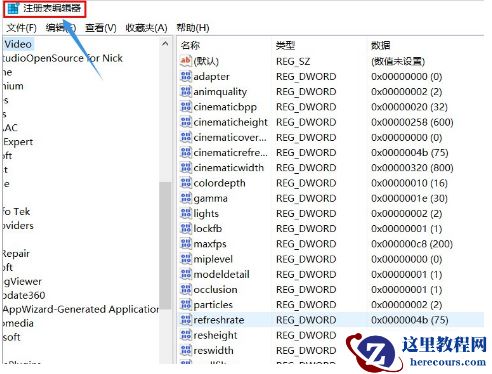The height and width of the screenshot is (374, 492).
Task: Click the lights DWORD icon
Action: (x=186, y=213)
